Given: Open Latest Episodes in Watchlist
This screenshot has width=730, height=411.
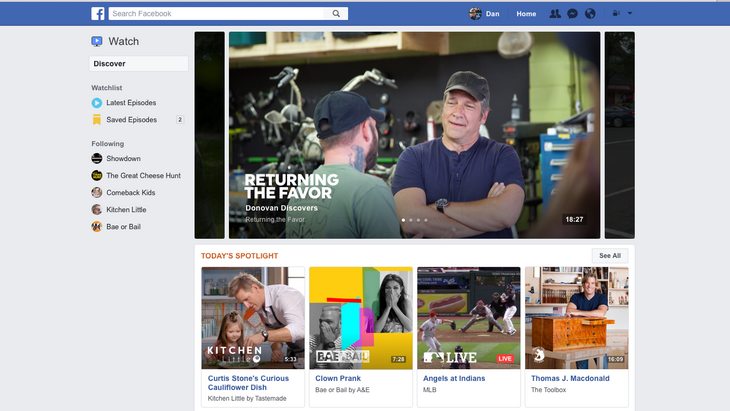Looking at the screenshot, I should (x=131, y=103).
